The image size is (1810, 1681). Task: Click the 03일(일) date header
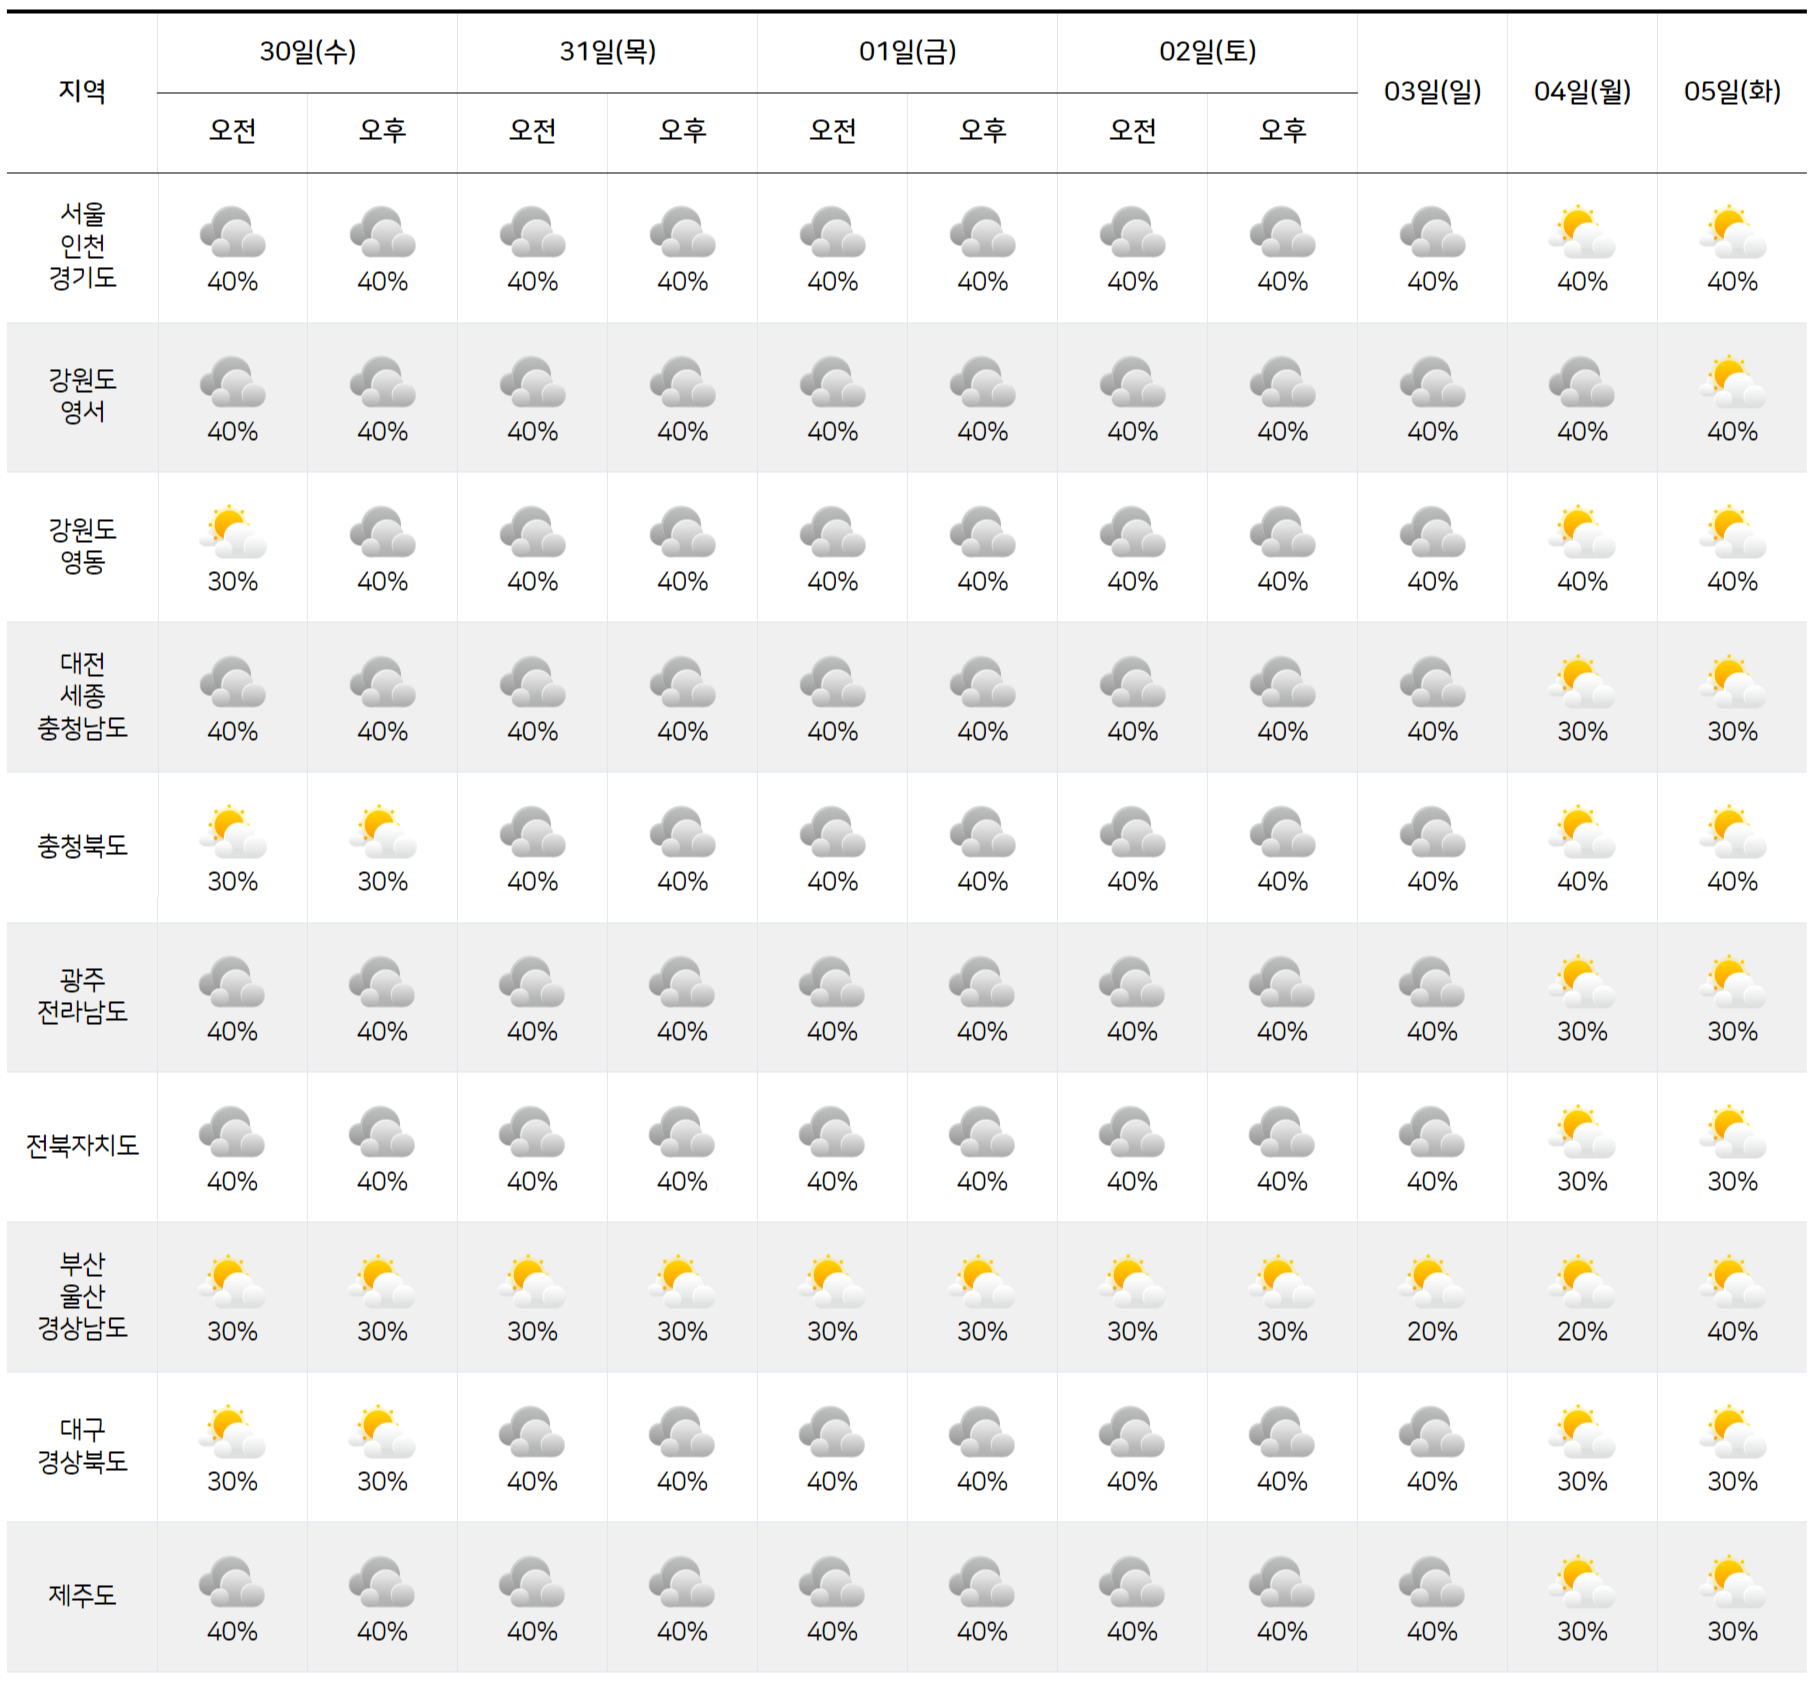click(x=1432, y=92)
